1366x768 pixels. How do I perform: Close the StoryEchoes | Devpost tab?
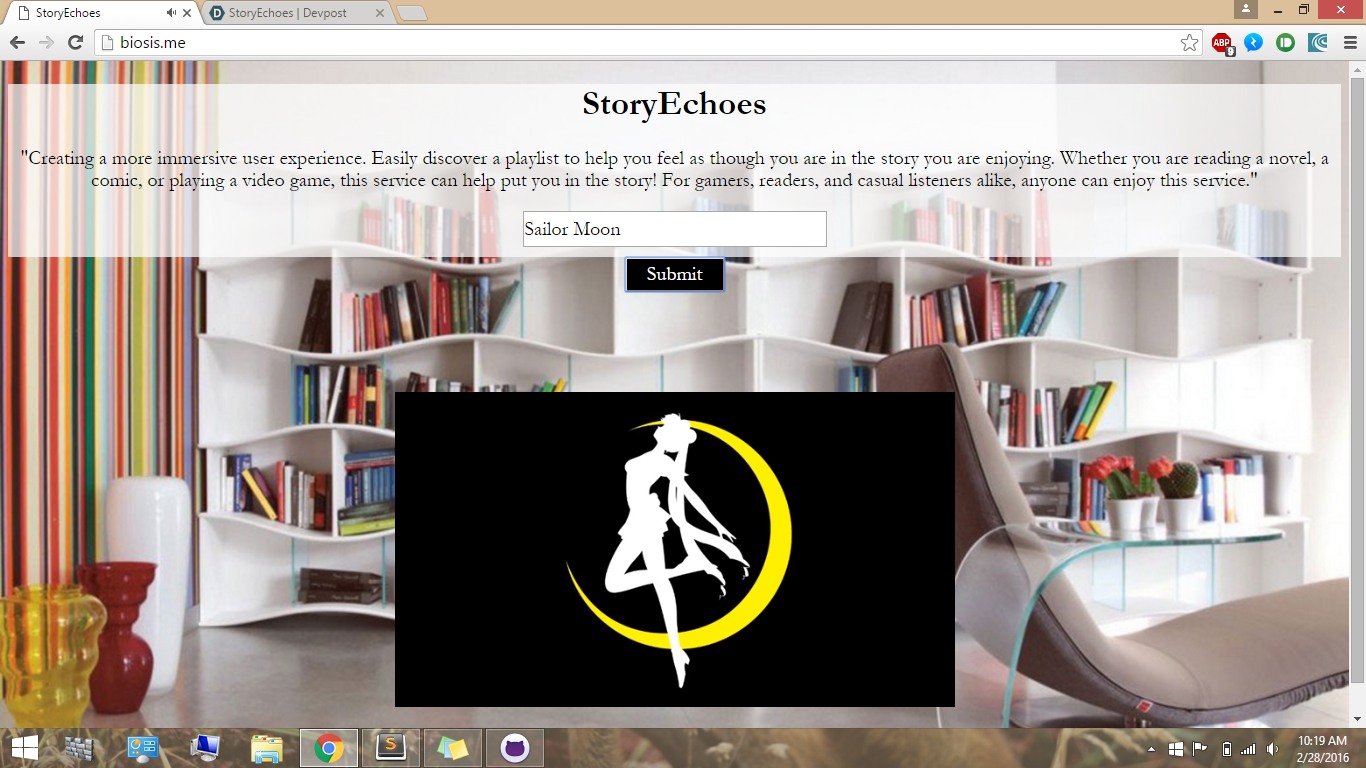click(x=379, y=13)
